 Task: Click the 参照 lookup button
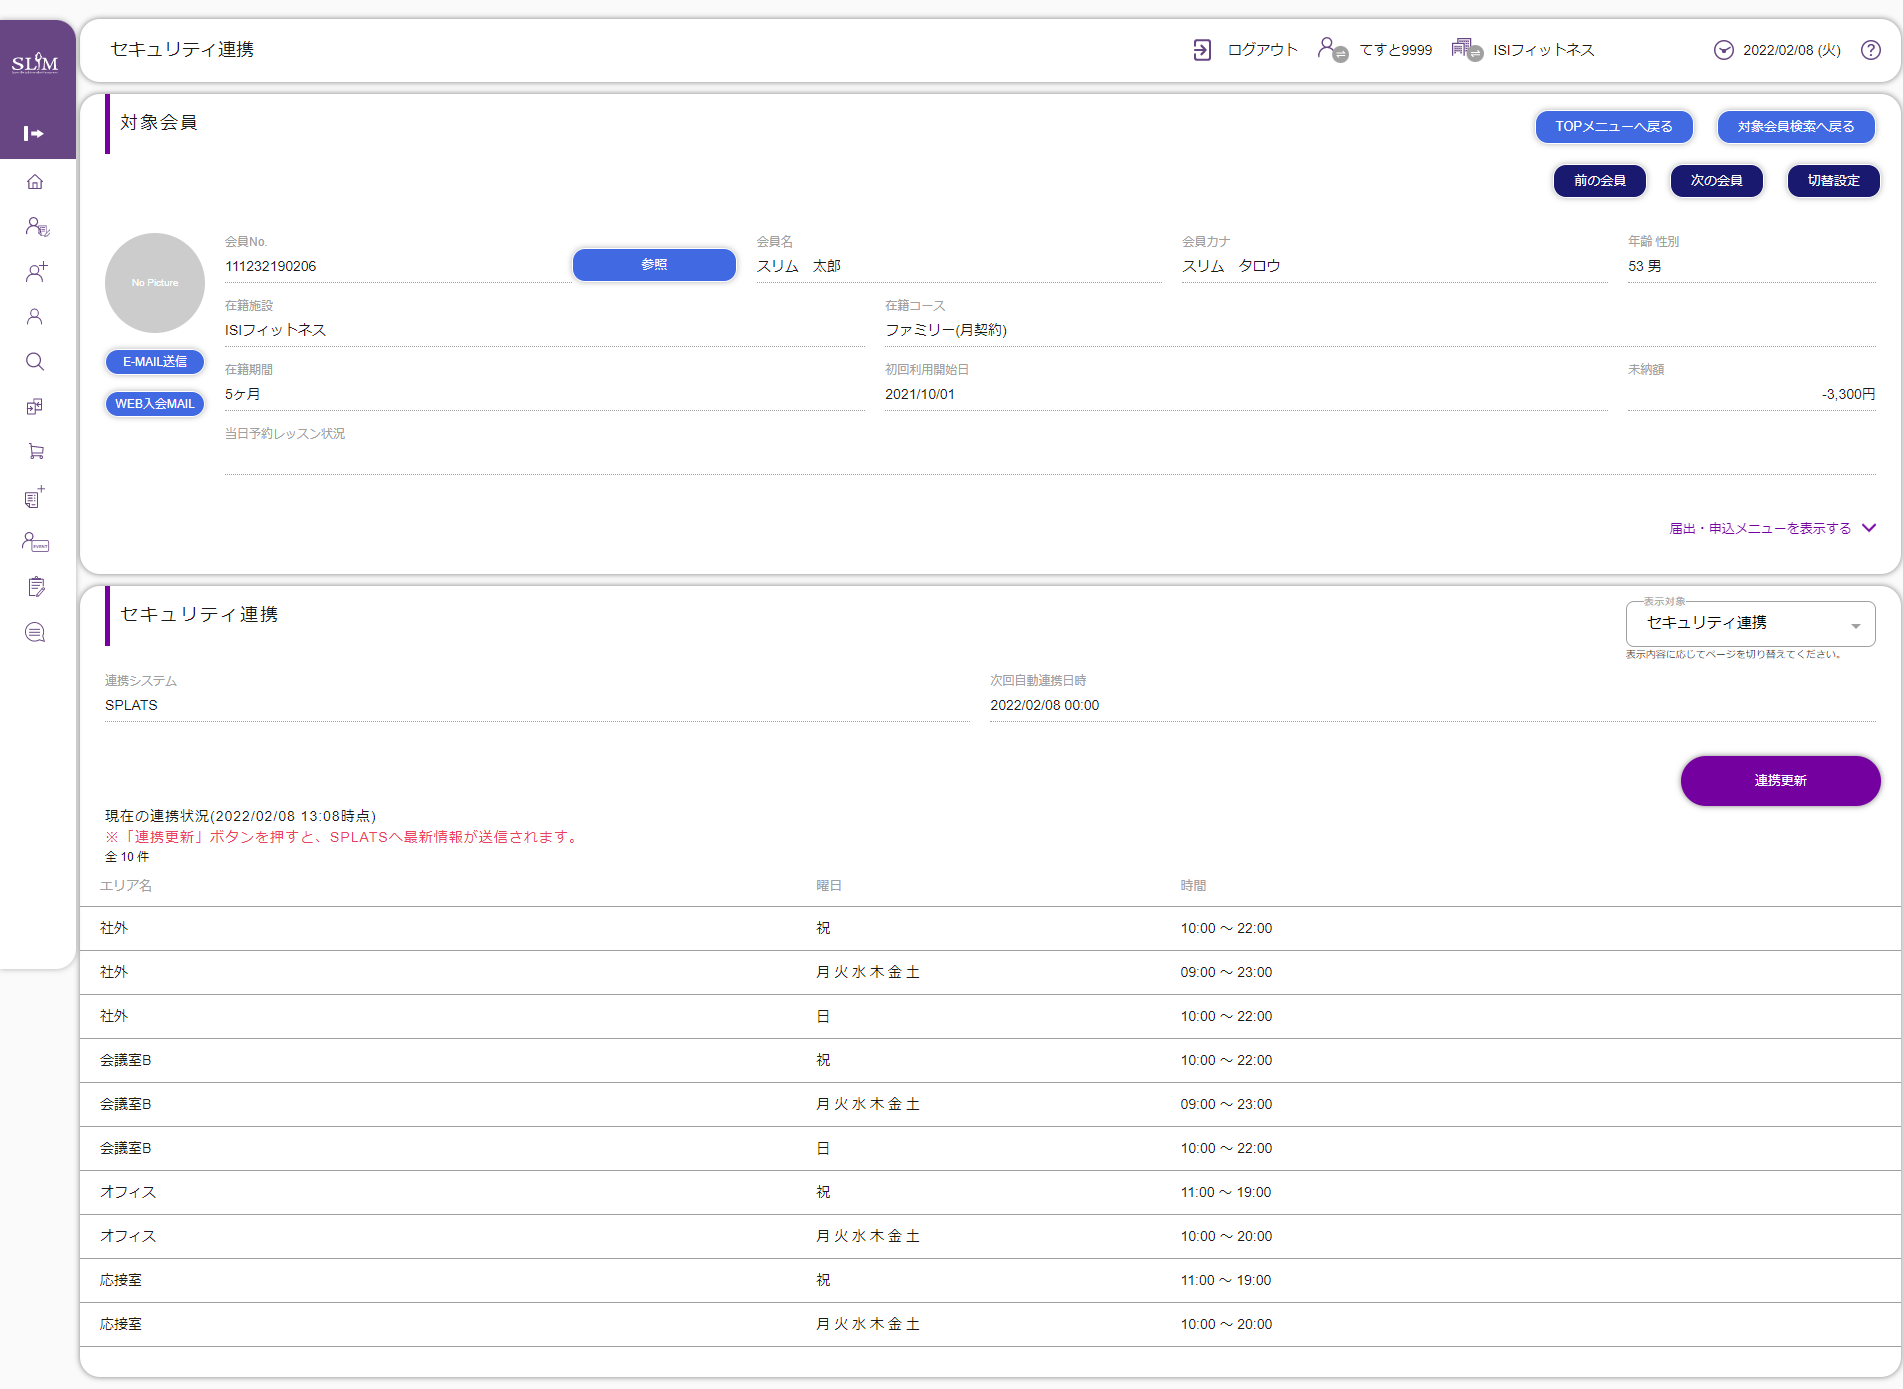(x=654, y=265)
